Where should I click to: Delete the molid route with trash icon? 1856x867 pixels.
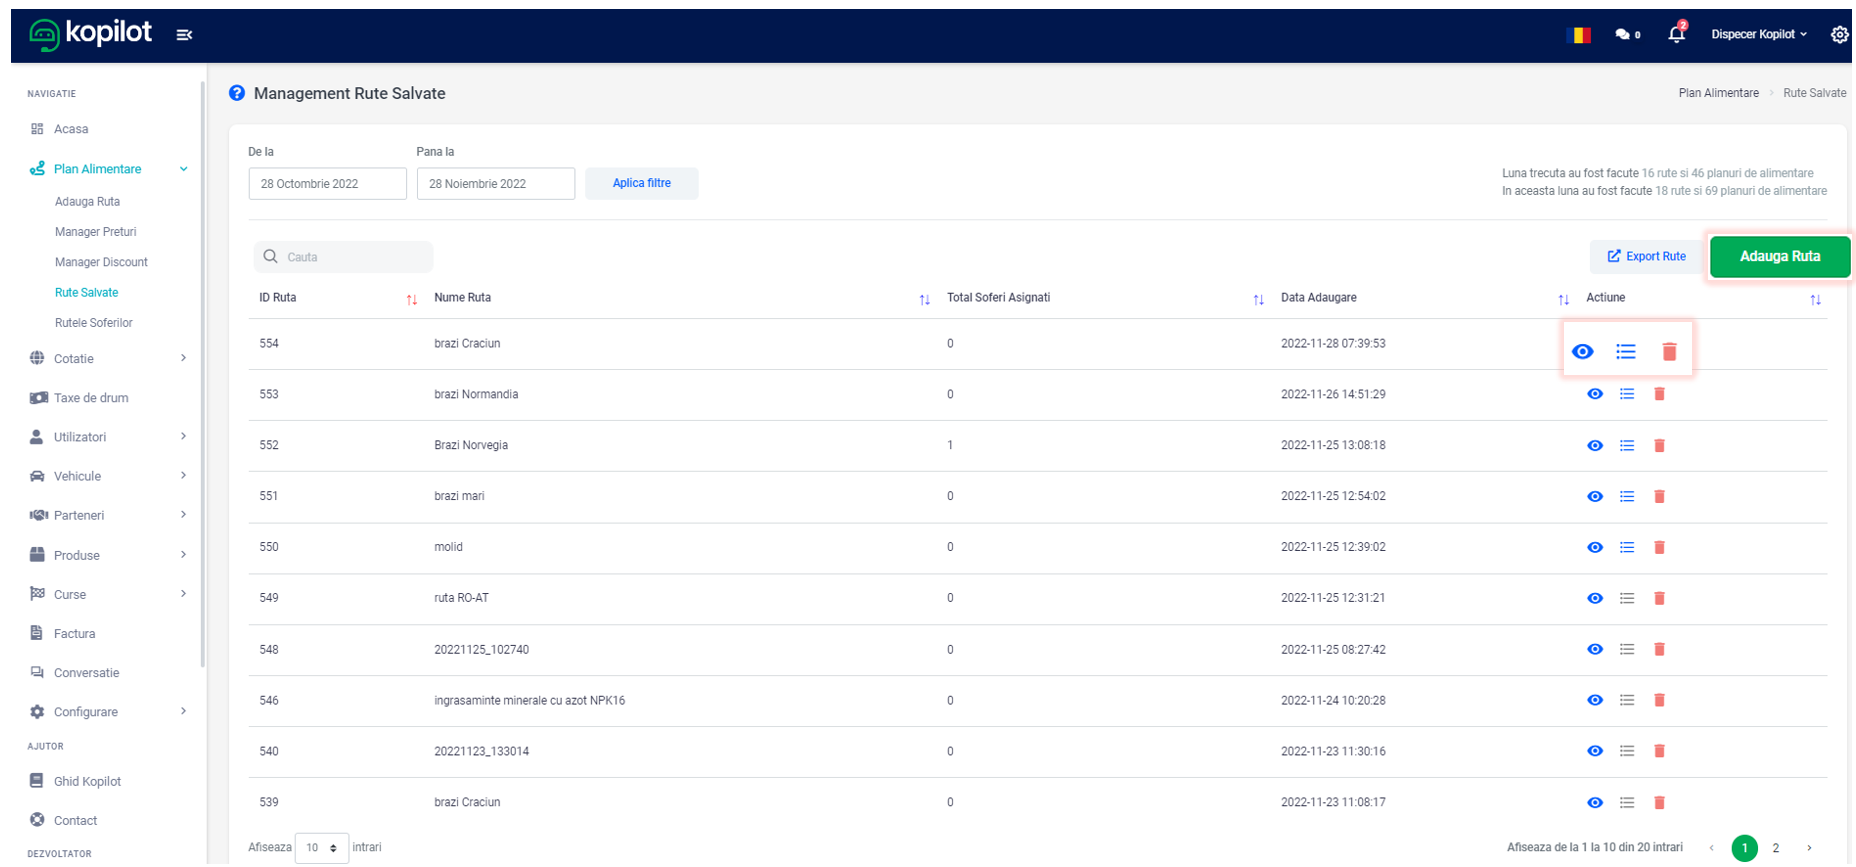(1659, 548)
